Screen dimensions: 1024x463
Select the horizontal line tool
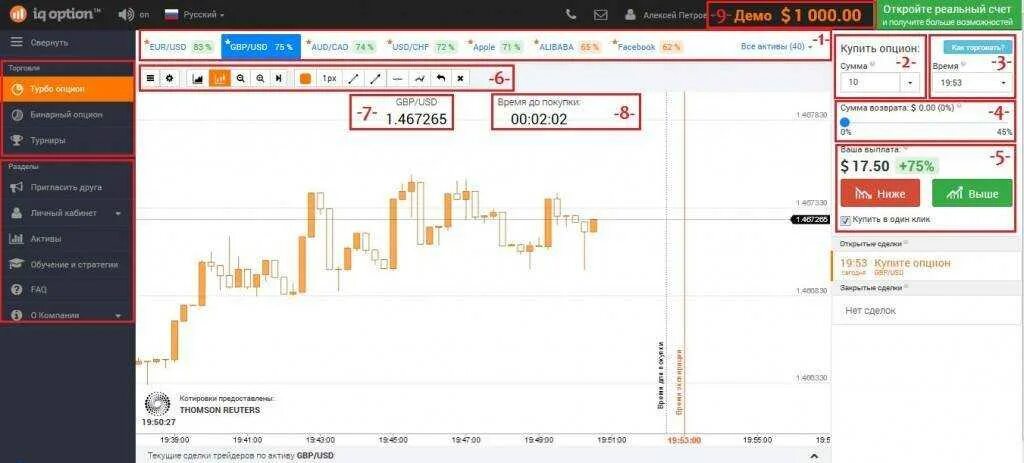397,78
